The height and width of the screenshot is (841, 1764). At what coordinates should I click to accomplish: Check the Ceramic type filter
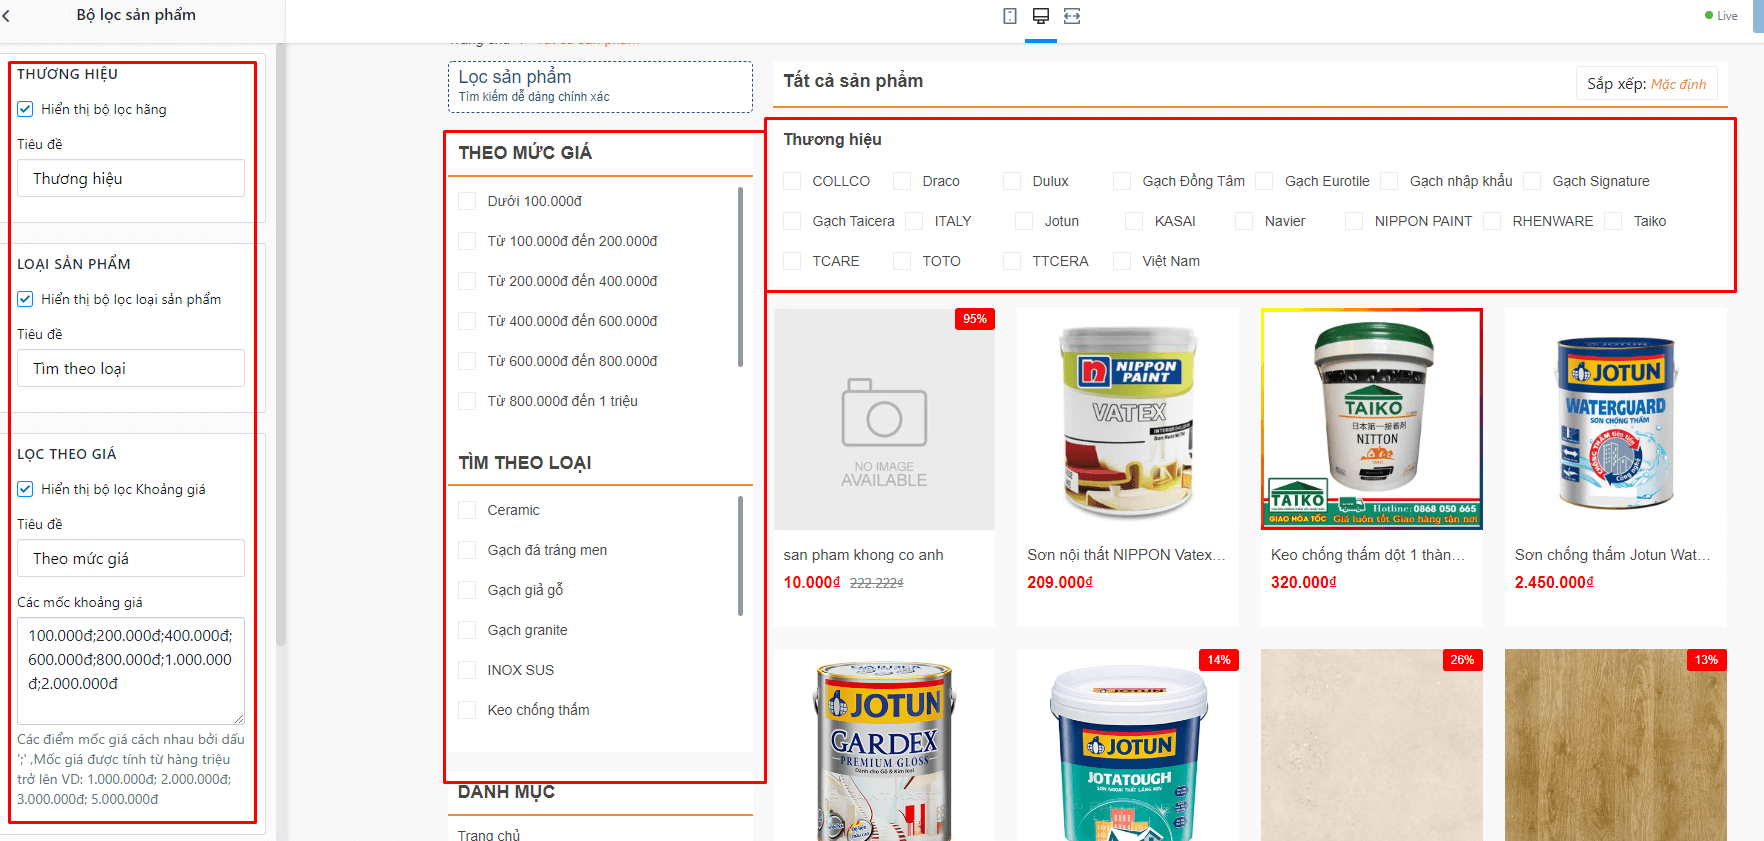[467, 510]
